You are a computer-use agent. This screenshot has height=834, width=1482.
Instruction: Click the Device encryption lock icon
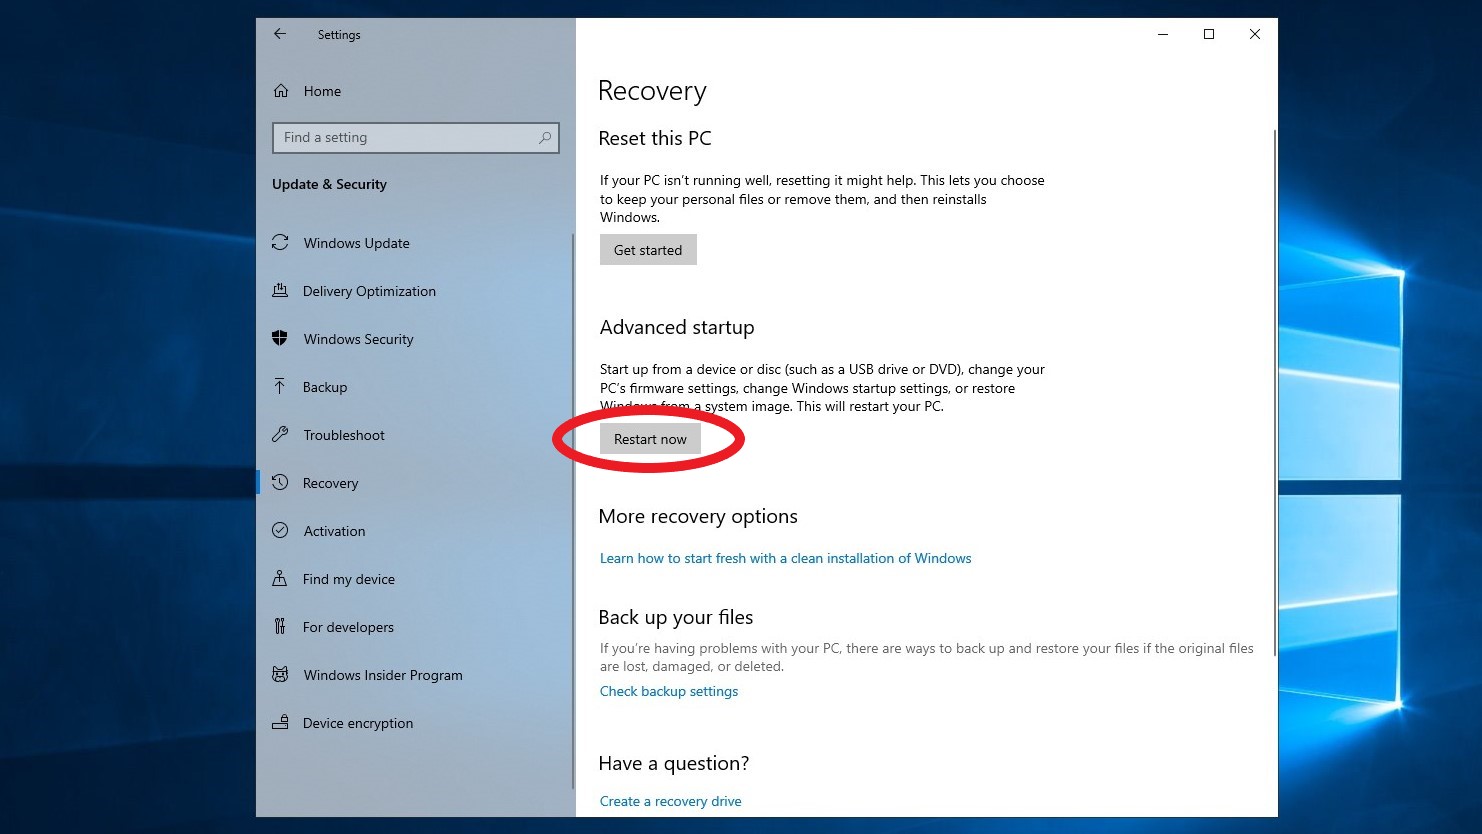click(x=280, y=723)
